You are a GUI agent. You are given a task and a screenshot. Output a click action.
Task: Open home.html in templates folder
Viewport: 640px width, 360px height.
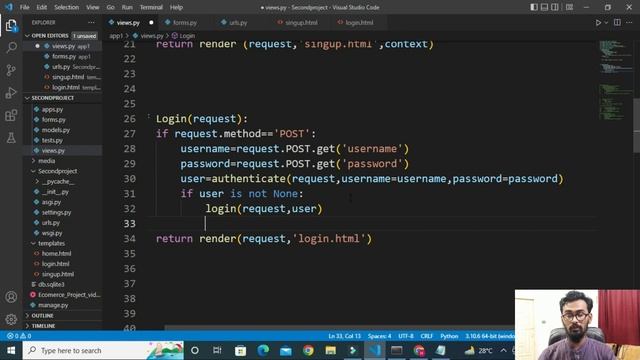pyautogui.click(x=56, y=253)
